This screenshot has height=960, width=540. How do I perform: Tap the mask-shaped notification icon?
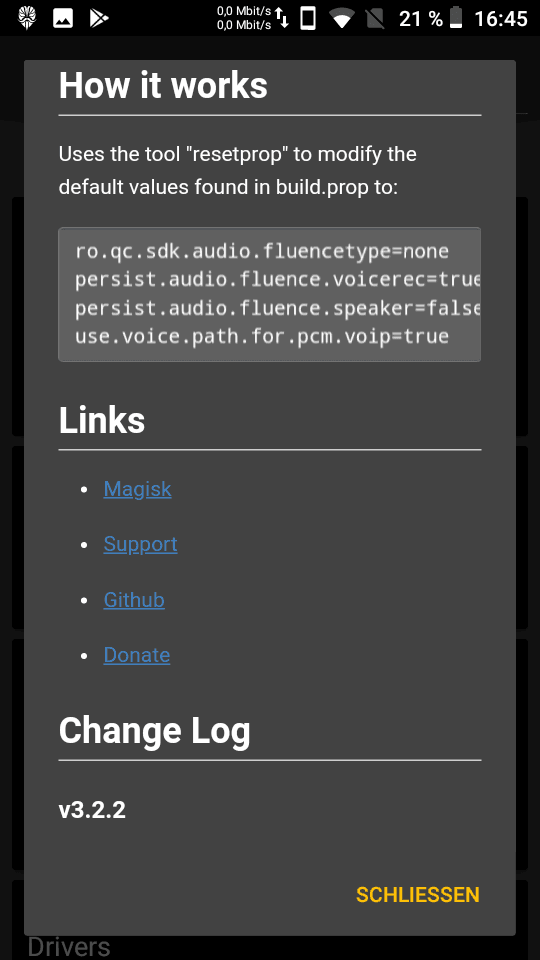point(27,18)
